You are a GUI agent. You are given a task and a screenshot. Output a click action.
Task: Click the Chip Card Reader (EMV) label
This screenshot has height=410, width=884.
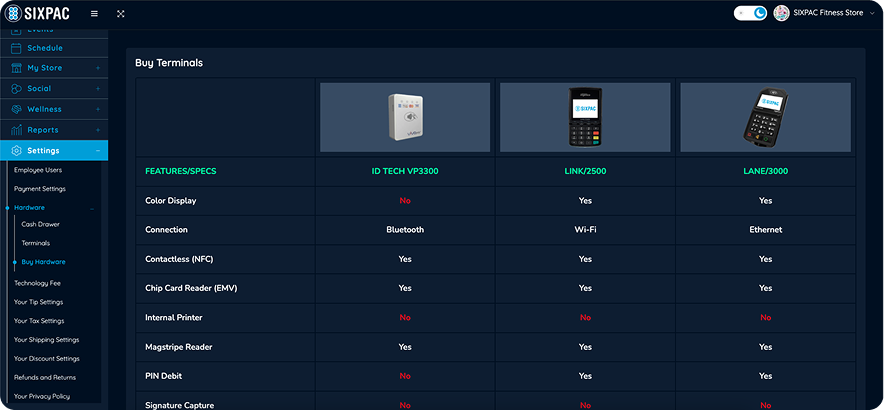(191, 288)
